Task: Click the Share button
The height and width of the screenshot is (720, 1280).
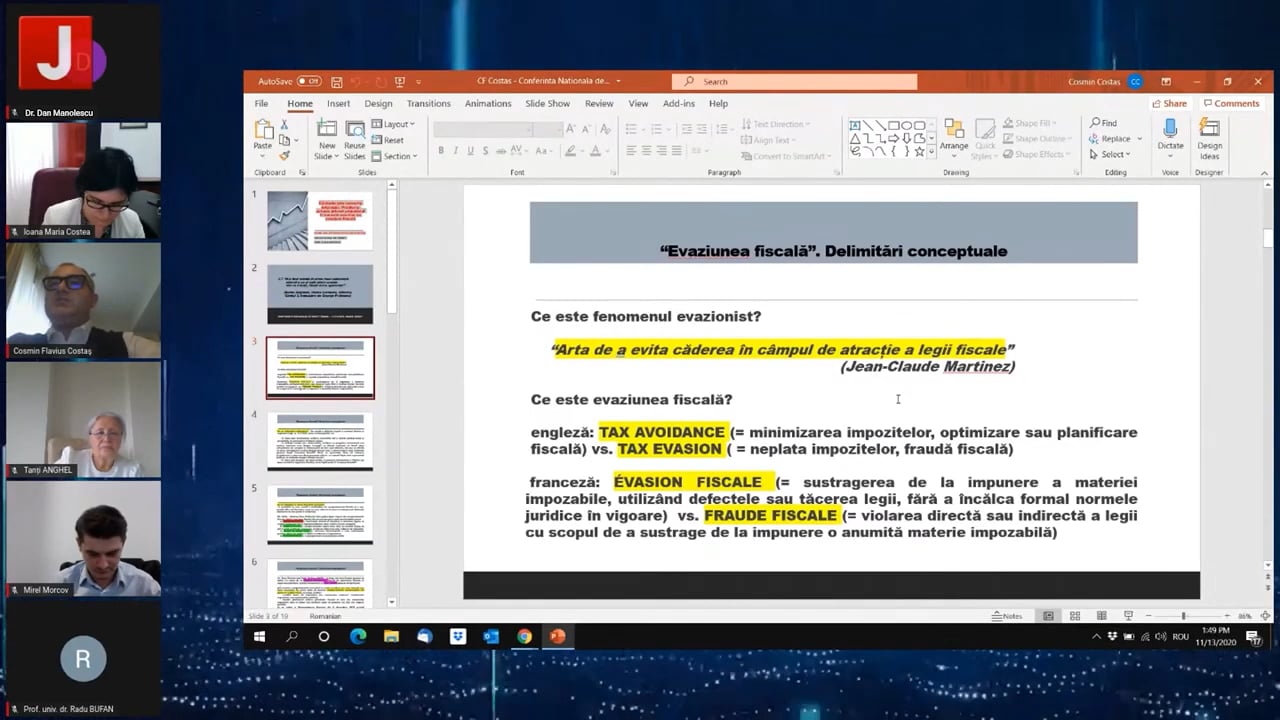Action: [1169, 104]
